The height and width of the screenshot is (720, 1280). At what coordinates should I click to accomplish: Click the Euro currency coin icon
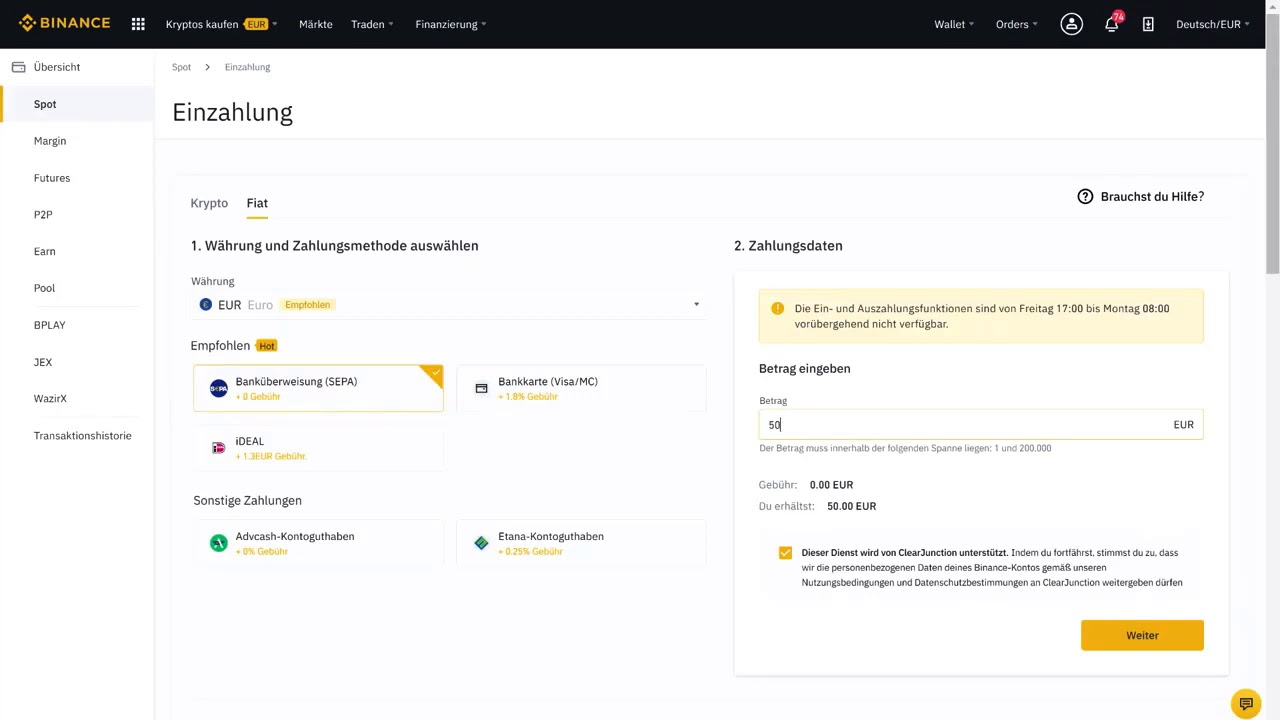[205, 305]
